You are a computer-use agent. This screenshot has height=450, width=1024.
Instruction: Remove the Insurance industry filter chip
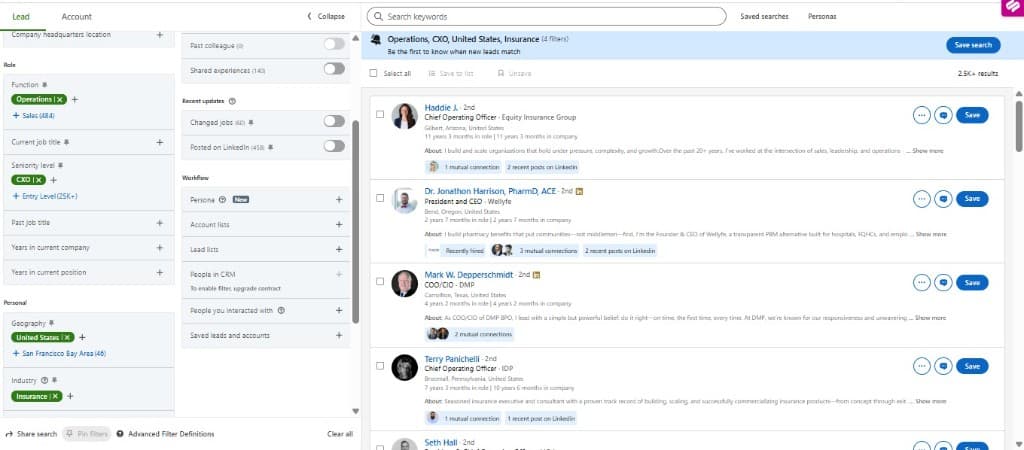pos(56,396)
